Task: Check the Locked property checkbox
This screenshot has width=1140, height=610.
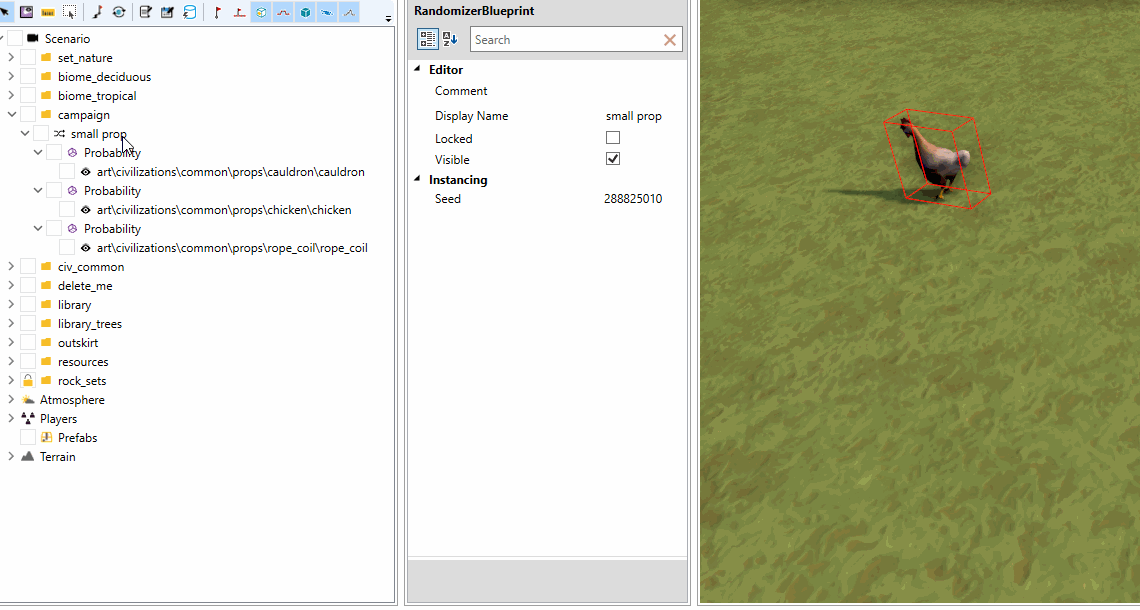Action: 613,138
